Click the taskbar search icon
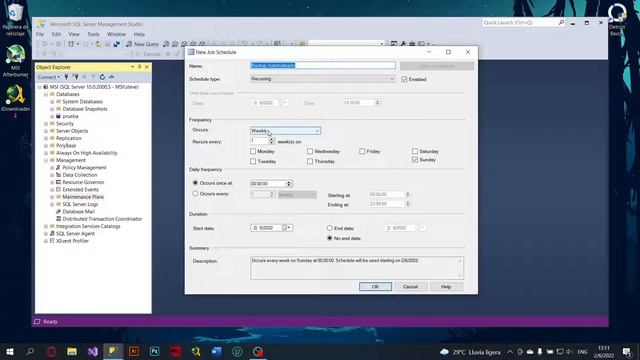This screenshot has width=640, height=360. tap(30, 351)
